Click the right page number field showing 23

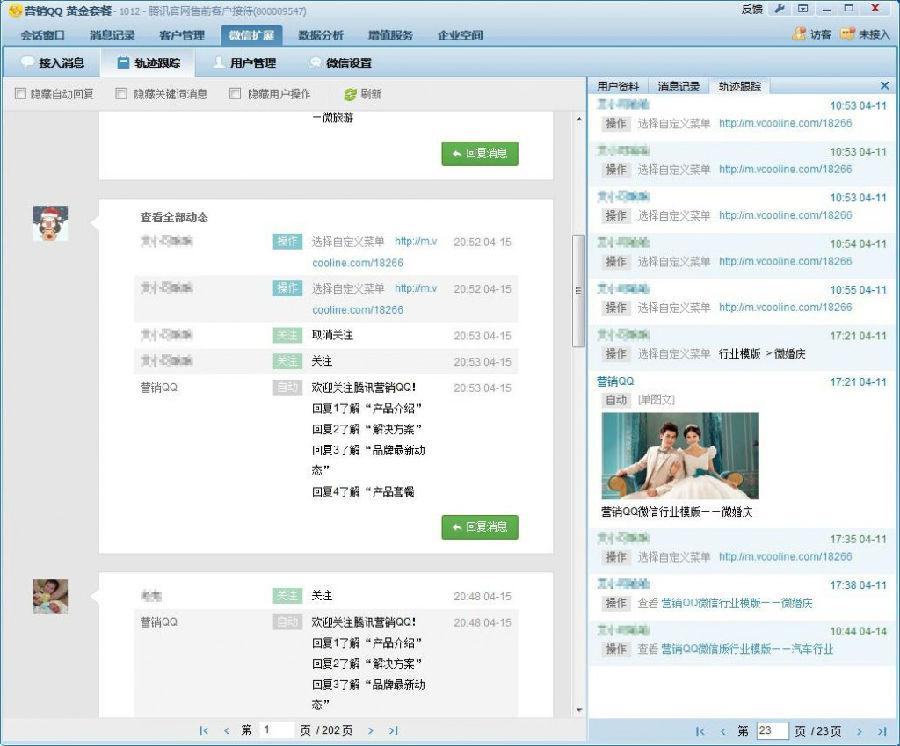pos(772,731)
